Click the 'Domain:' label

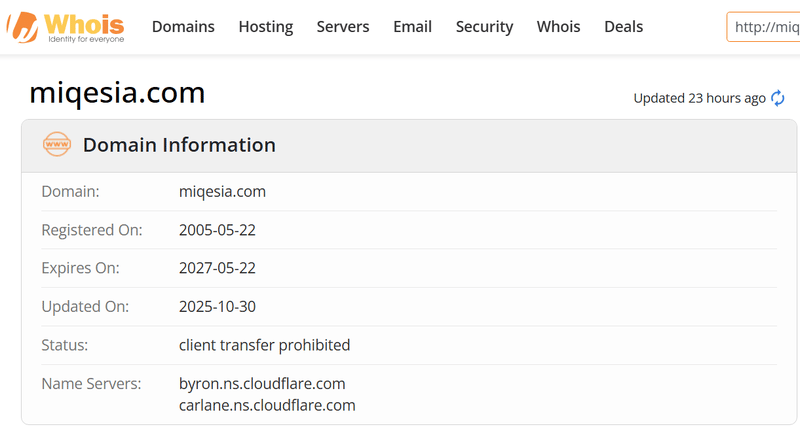pyautogui.click(x=70, y=192)
